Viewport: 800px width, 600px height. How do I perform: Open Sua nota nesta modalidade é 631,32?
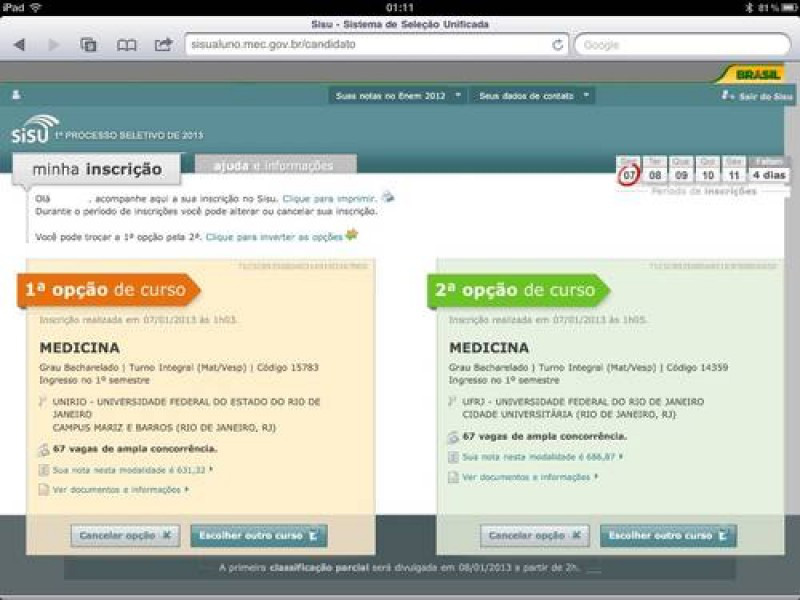[133, 470]
